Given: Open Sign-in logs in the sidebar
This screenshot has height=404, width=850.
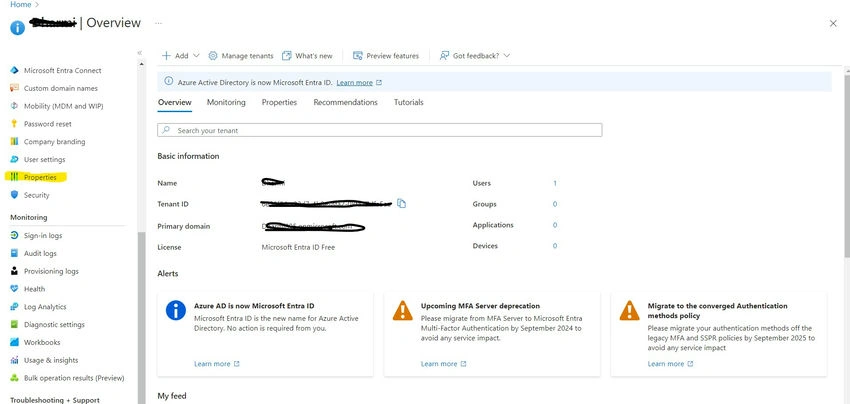Looking at the screenshot, I should click(43, 235).
